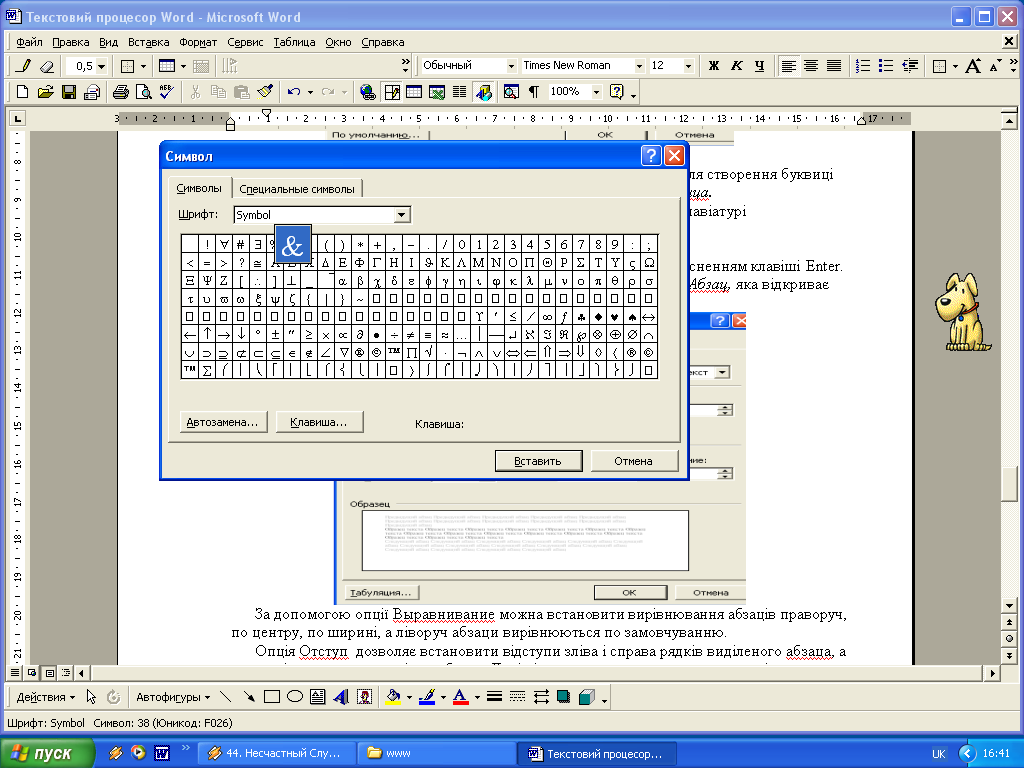Open the Таблица menu
The height and width of the screenshot is (768, 1024).
(x=294, y=42)
